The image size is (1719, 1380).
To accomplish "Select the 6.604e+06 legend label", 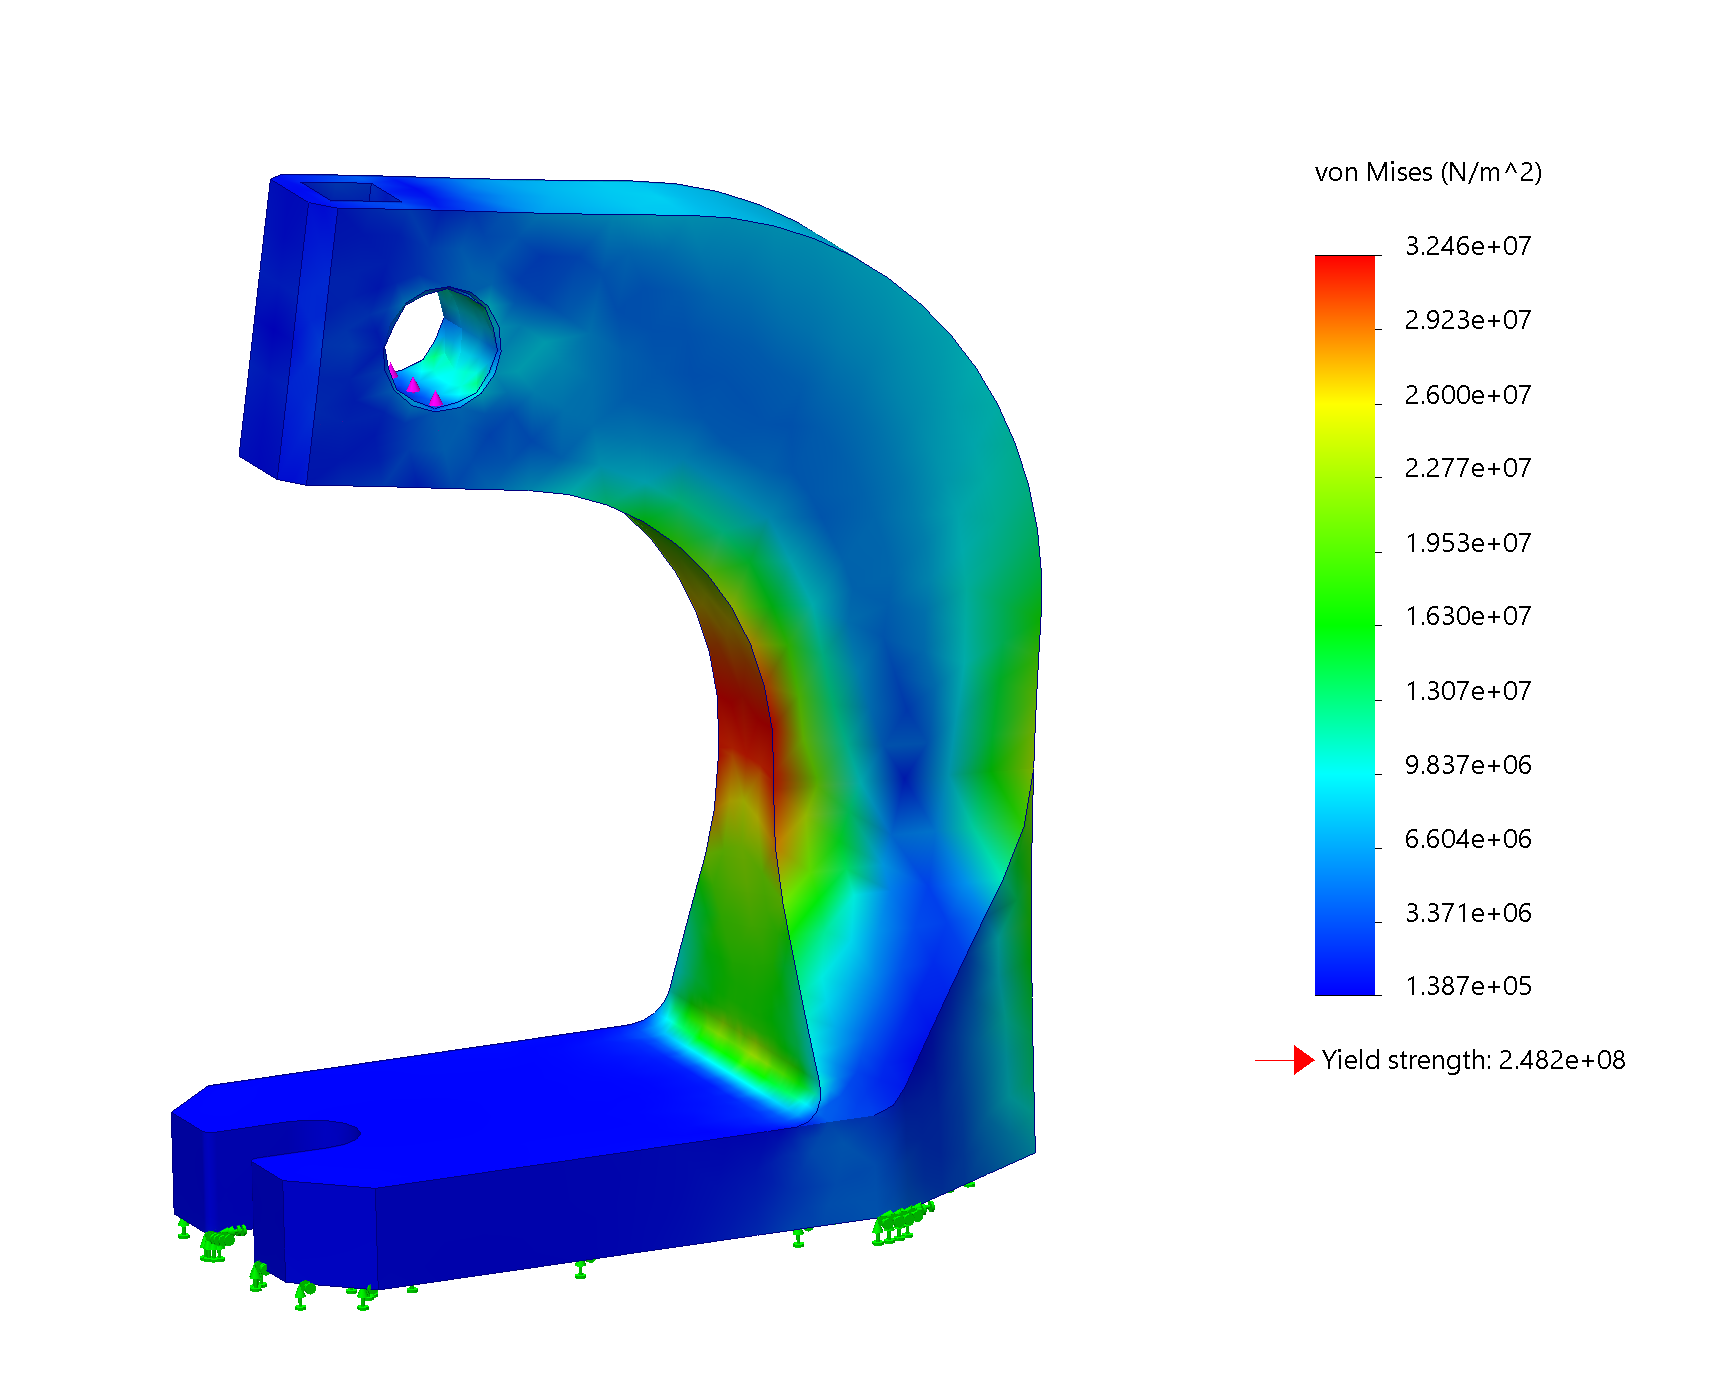I will tap(1467, 839).
